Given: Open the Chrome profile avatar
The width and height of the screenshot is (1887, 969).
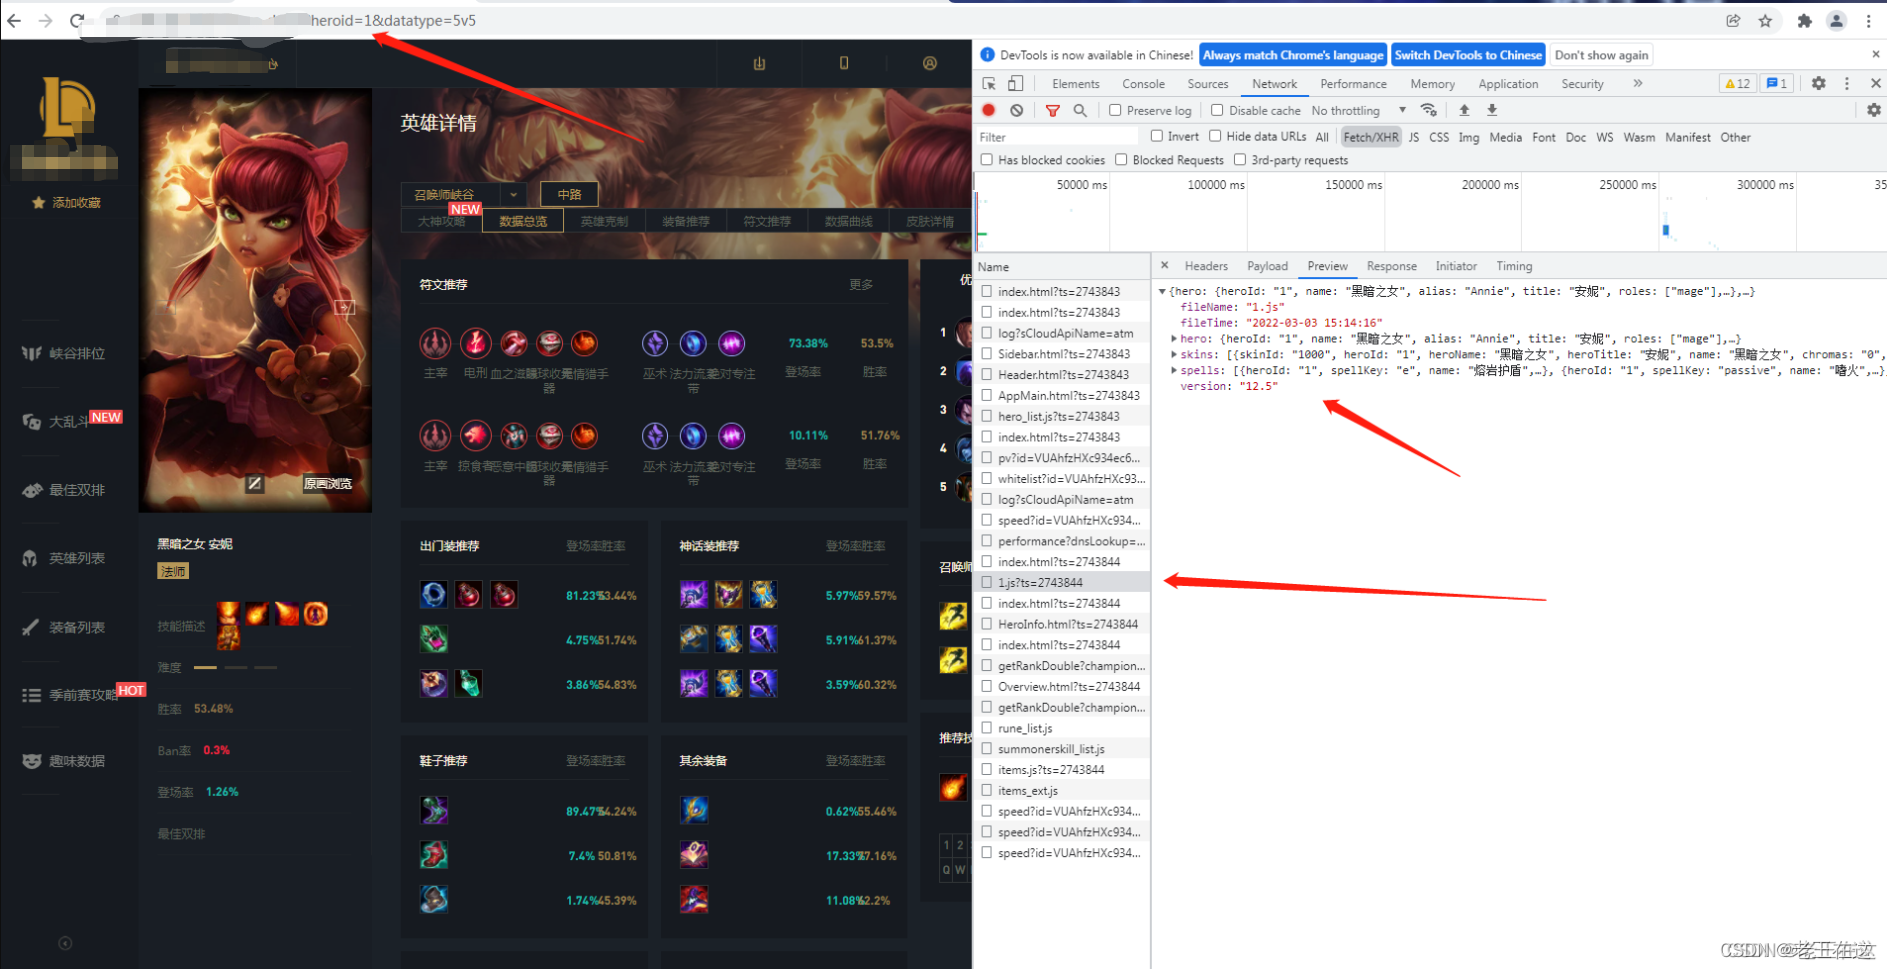Looking at the screenshot, I should pos(1836,21).
